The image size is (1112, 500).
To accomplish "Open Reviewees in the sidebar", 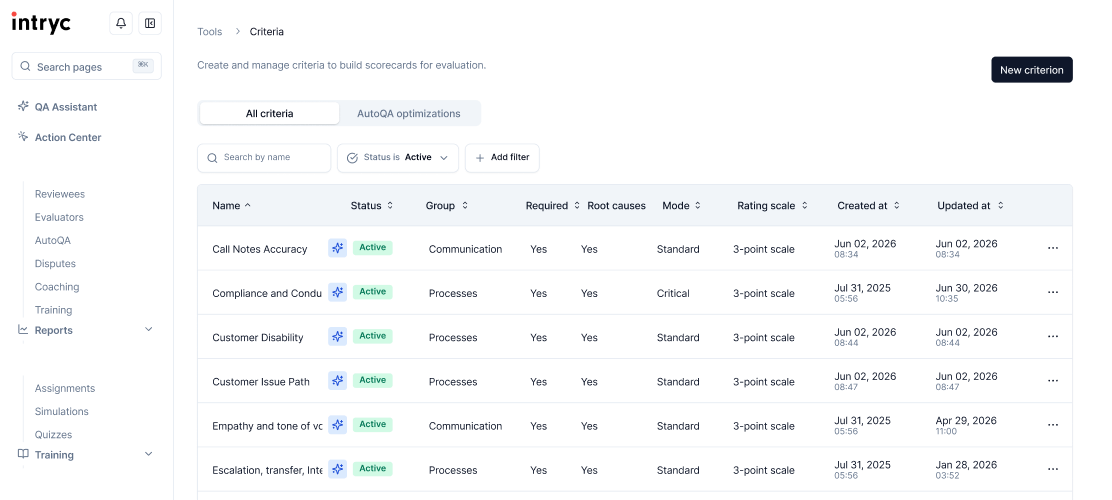I will tap(60, 194).
